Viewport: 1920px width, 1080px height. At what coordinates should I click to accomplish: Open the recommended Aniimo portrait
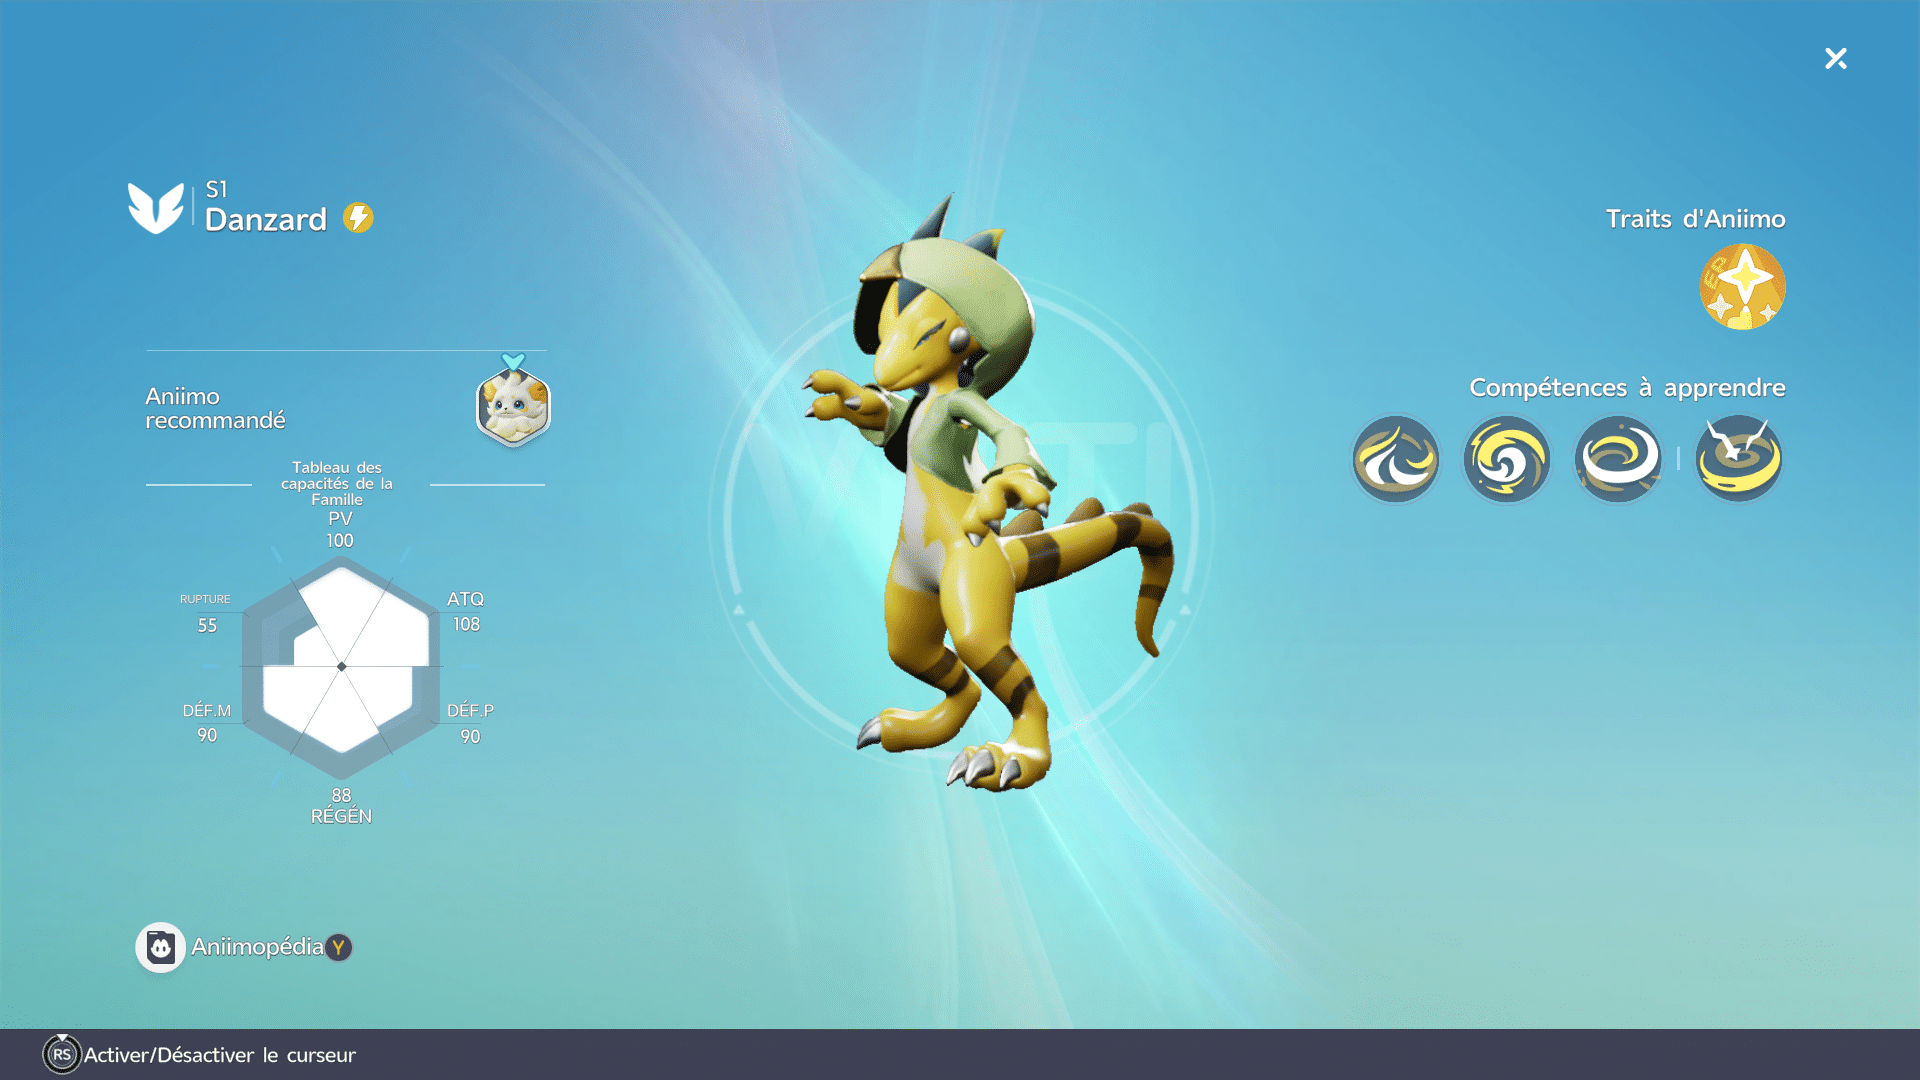[x=513, y=406]
